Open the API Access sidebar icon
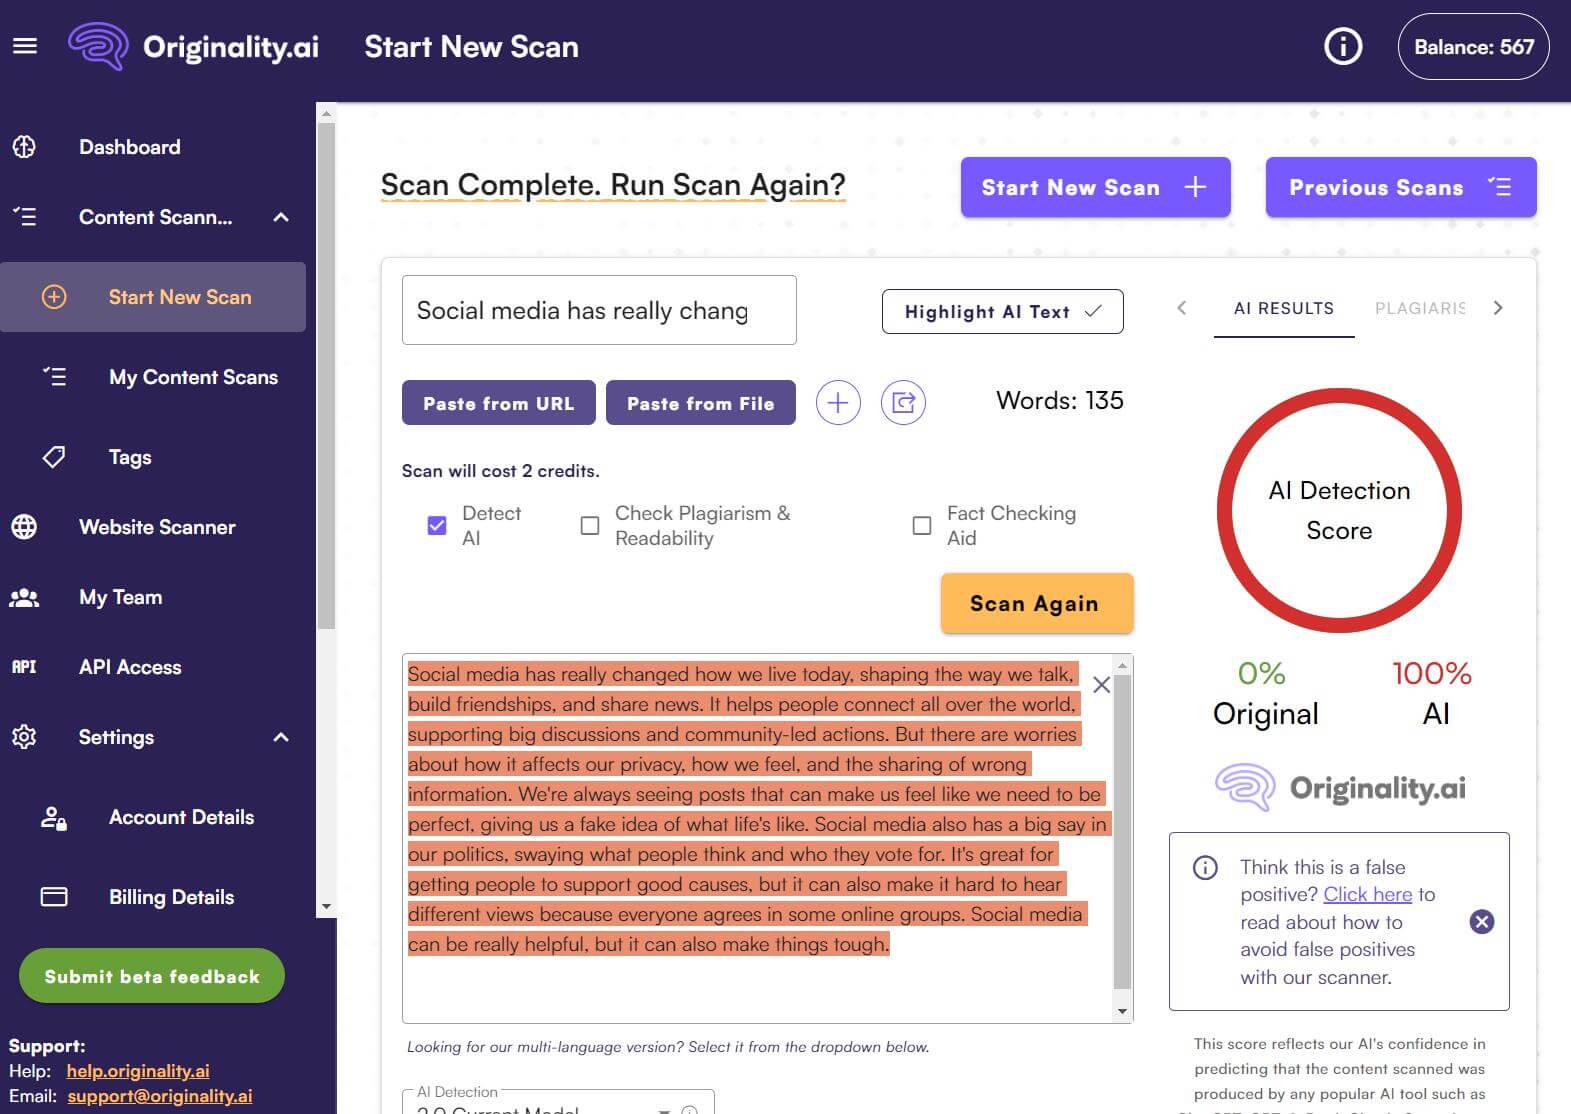This screenshot has height=1114, width=1571. [25, 667]
